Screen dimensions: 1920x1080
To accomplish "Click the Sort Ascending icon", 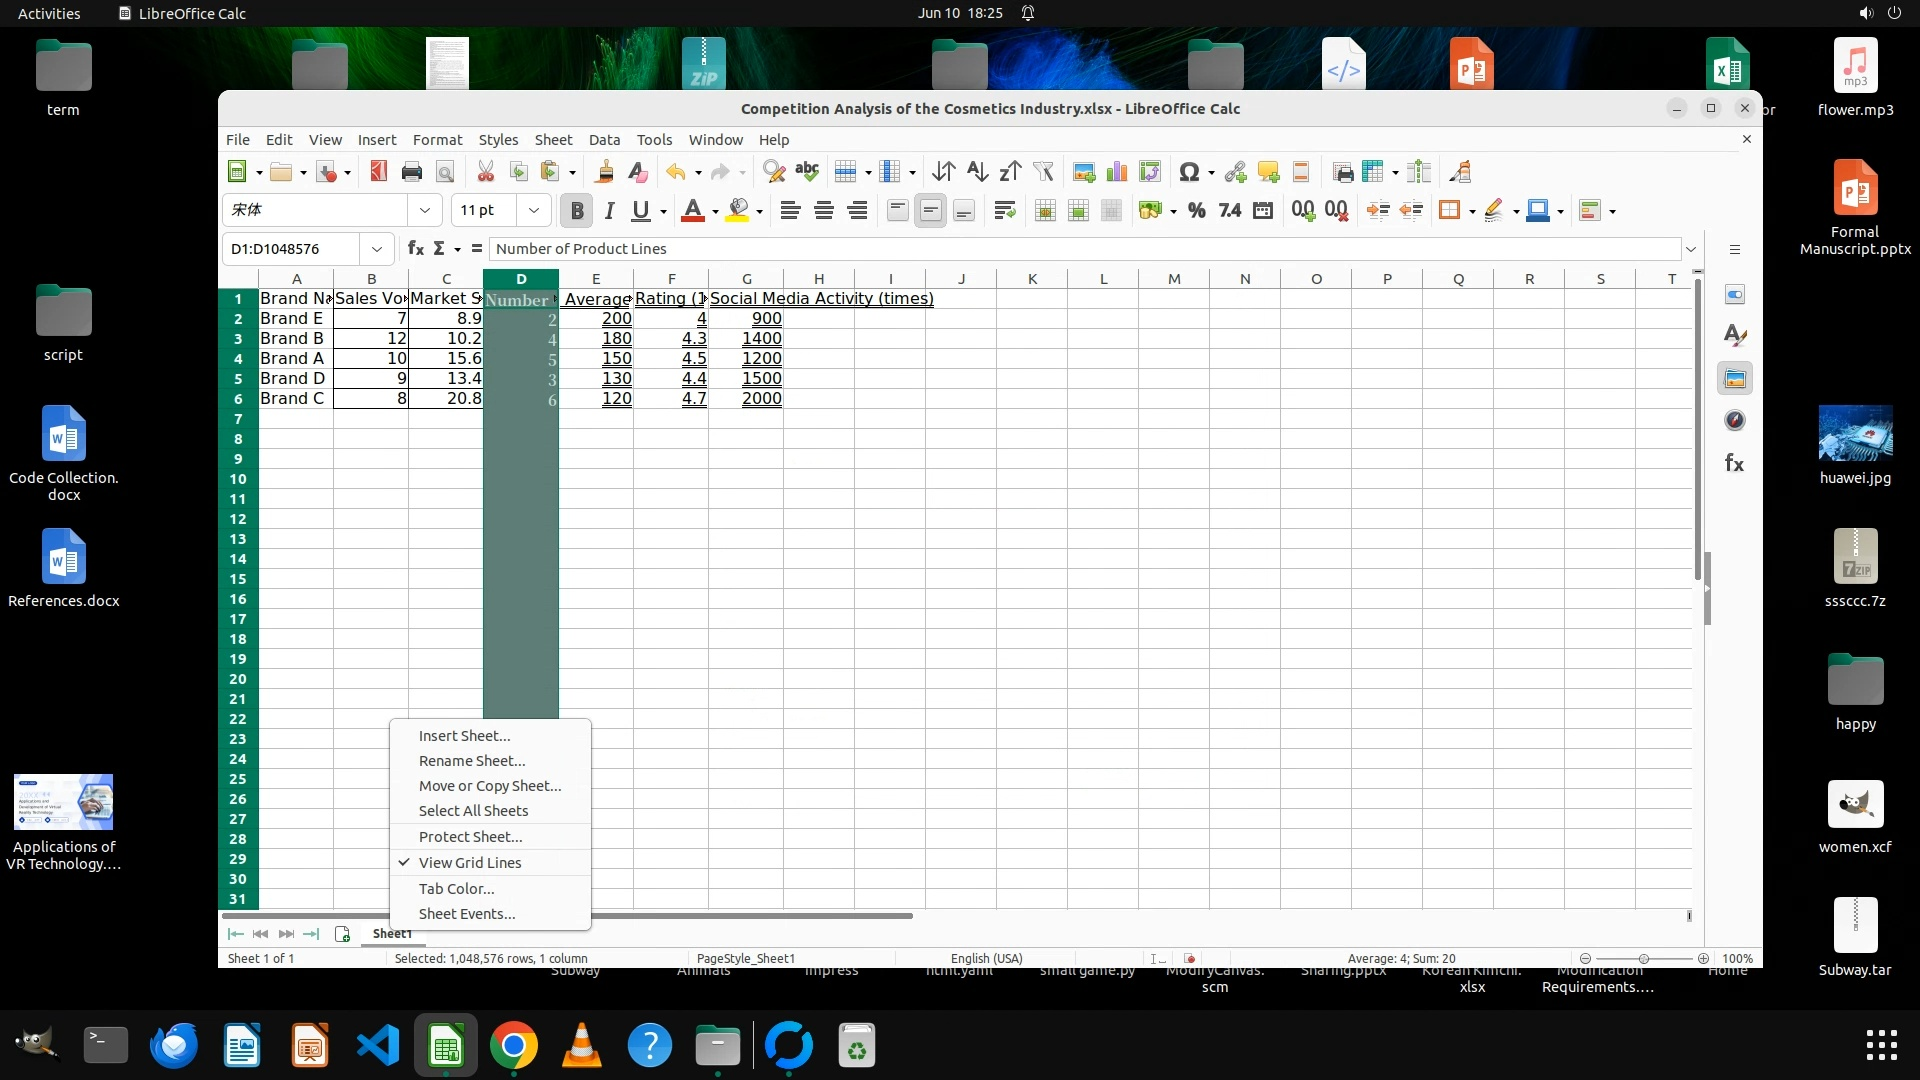I will point(977,172).
